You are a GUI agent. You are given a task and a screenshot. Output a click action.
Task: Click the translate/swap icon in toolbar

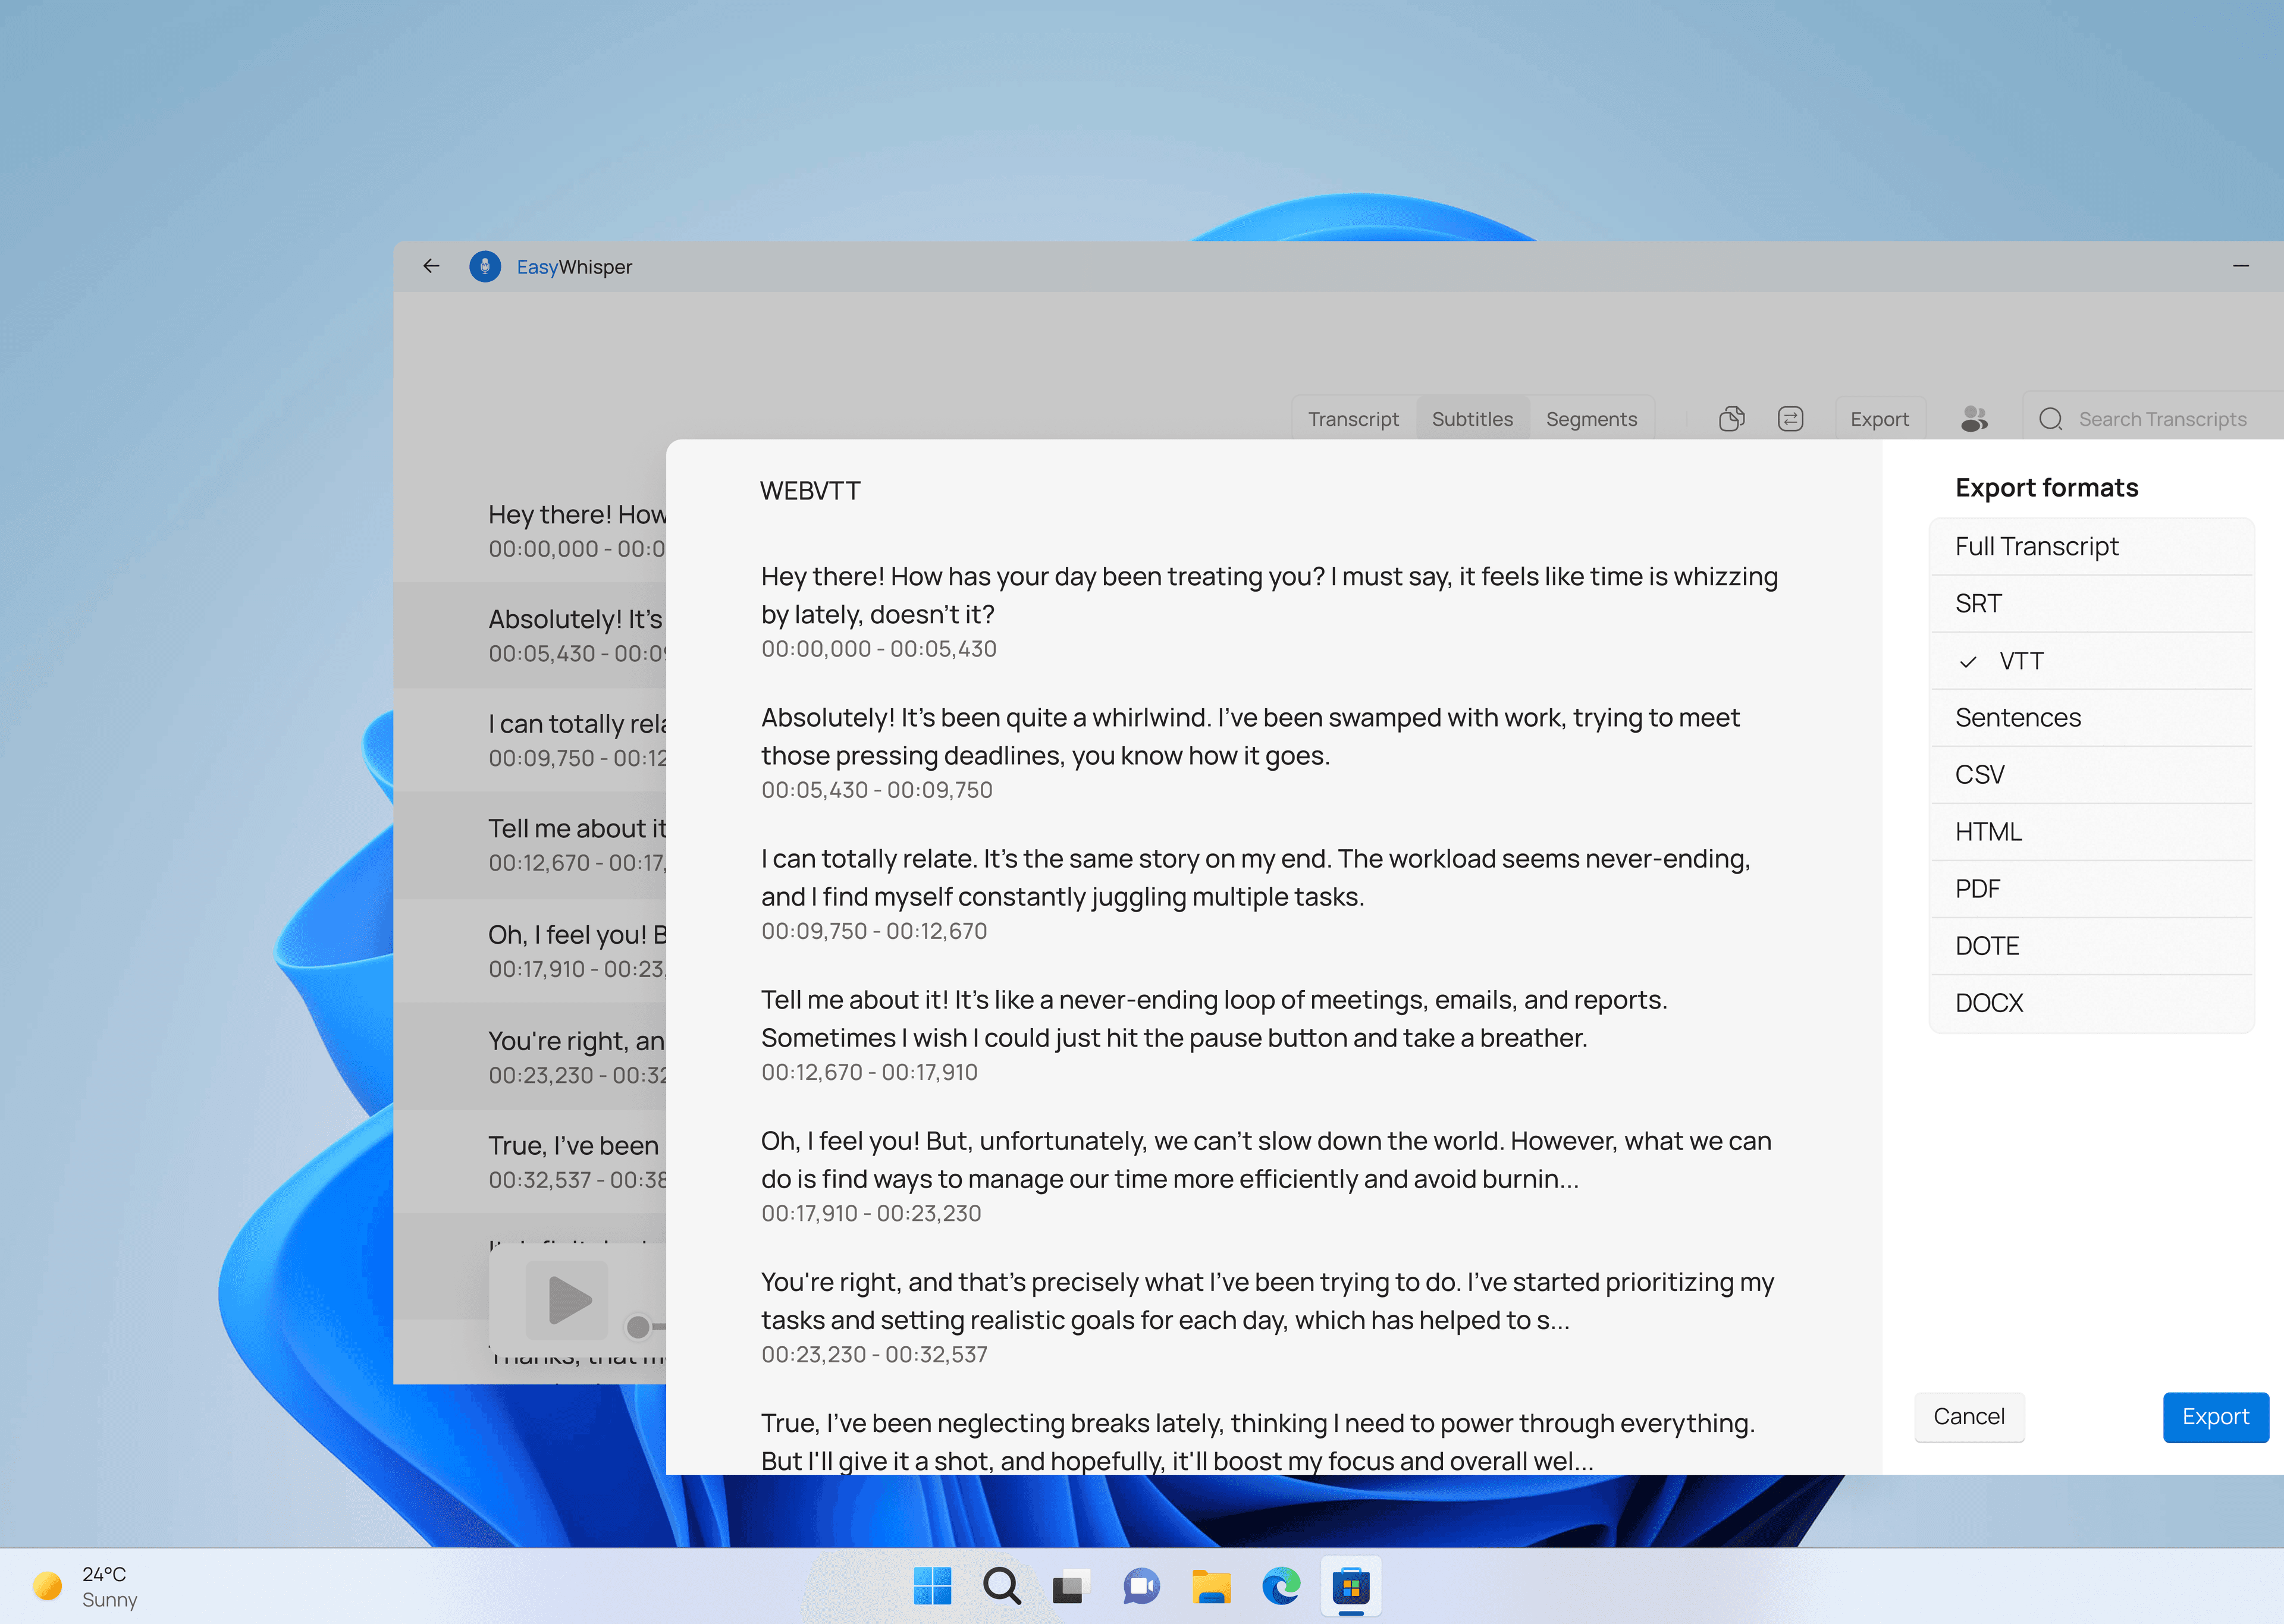[x=1790, y=419]
